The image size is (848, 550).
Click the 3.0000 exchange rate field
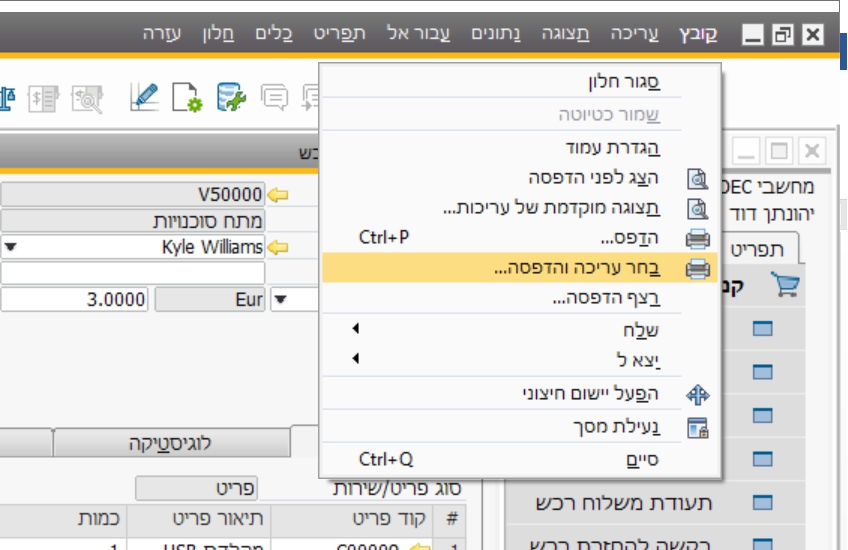[74, 300]
